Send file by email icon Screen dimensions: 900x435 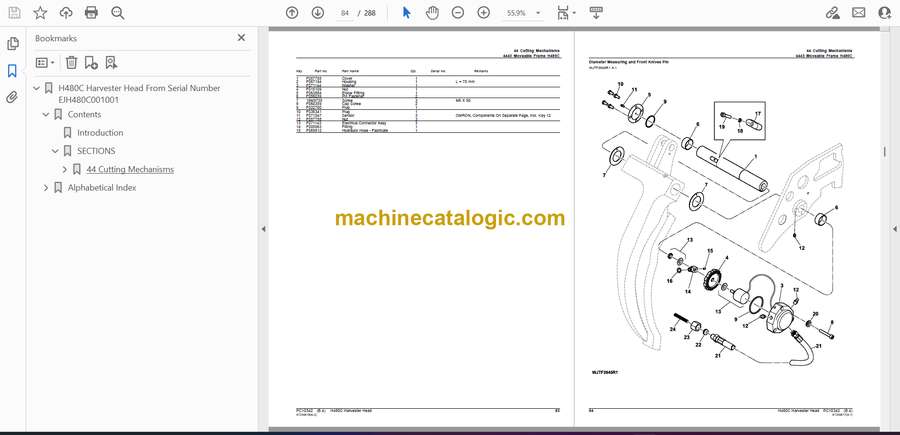click(859, 13)
